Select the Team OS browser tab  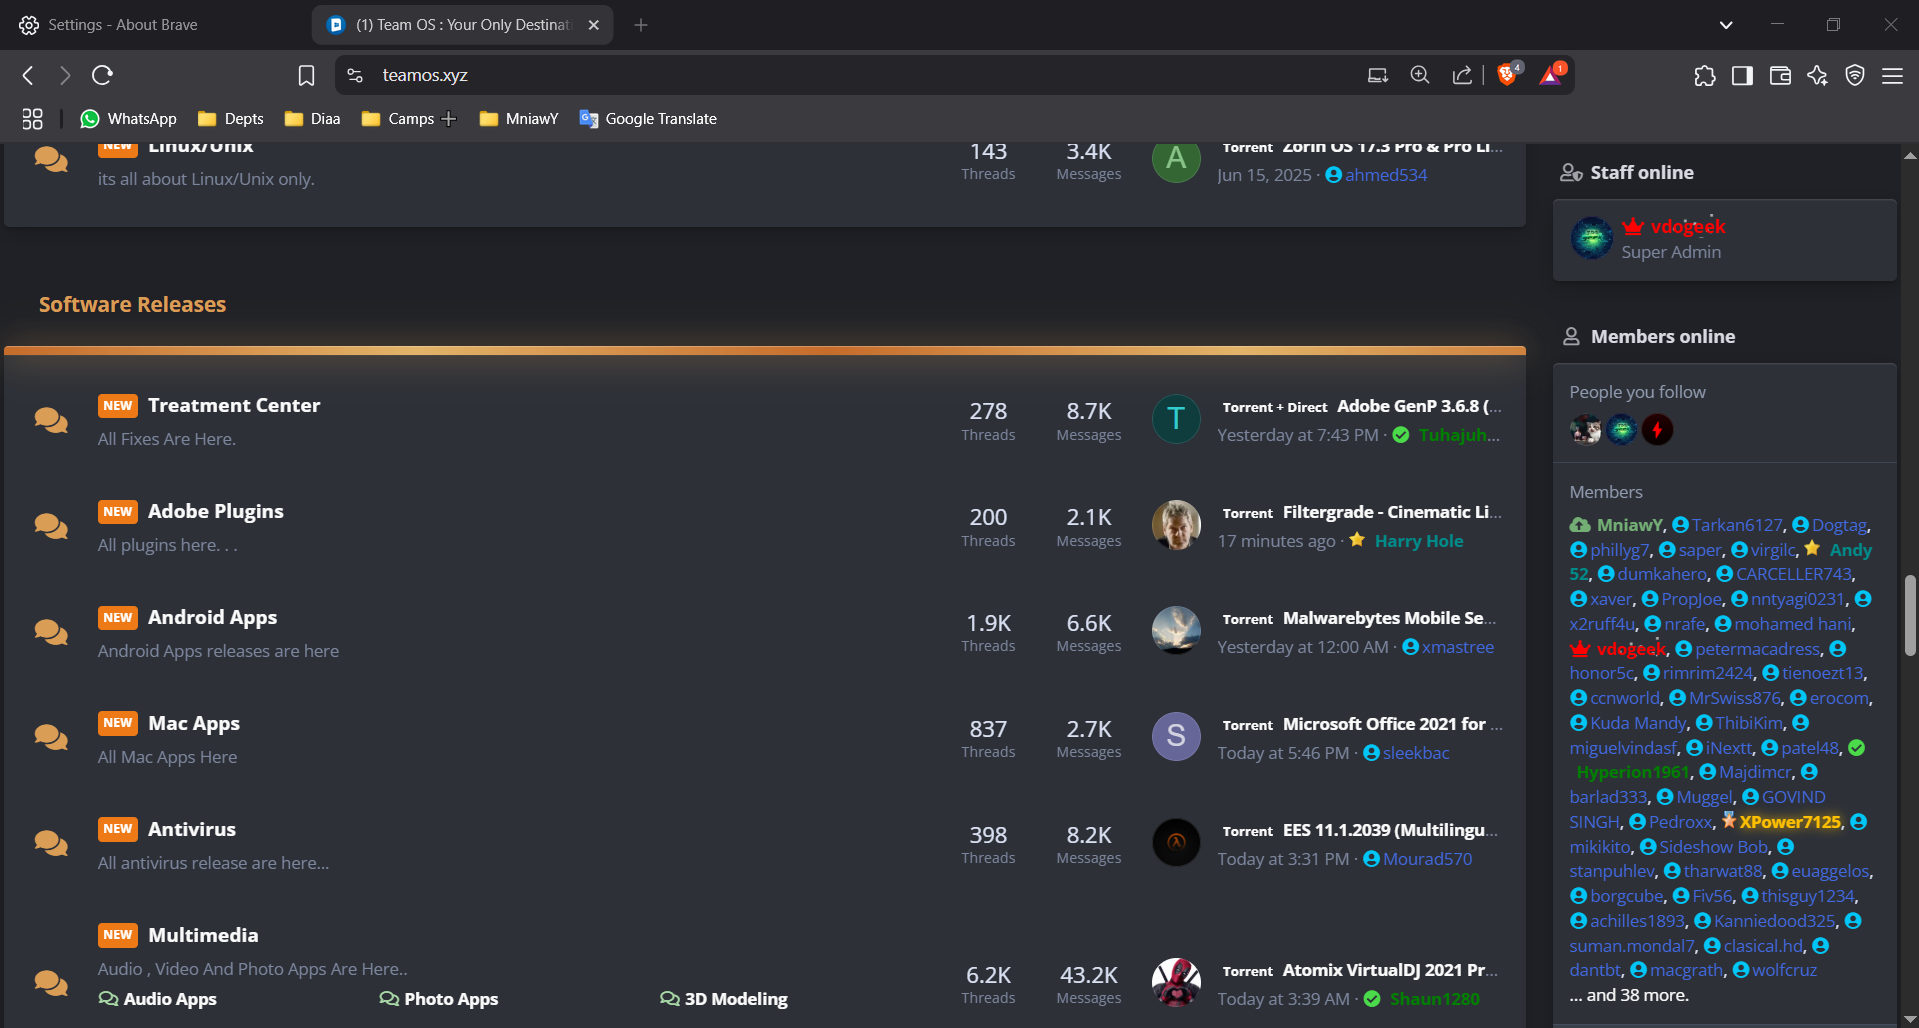pos(462,25)
